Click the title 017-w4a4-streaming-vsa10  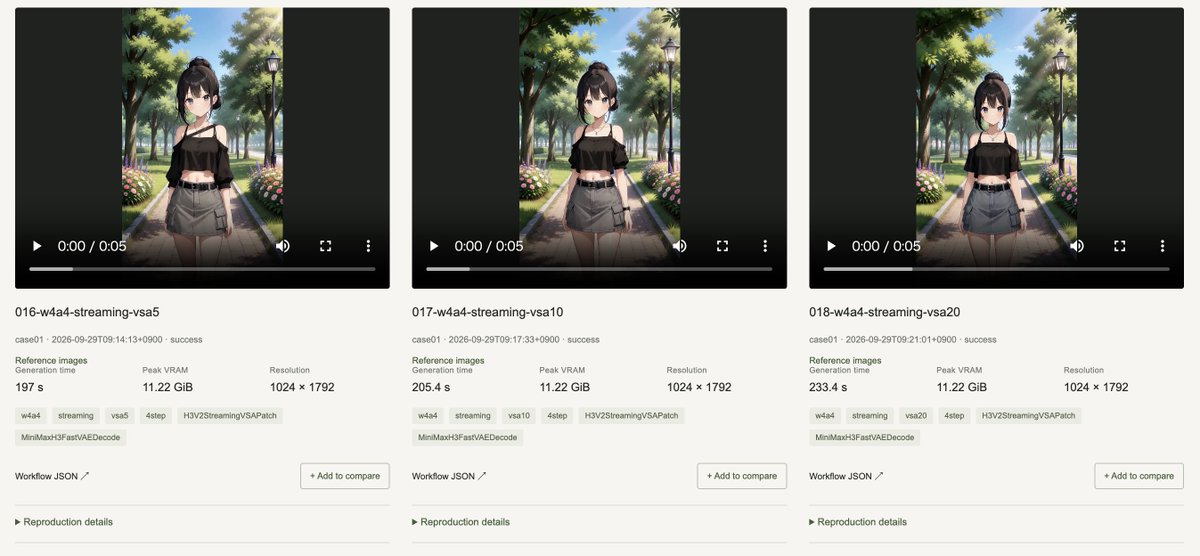point(488,312)
